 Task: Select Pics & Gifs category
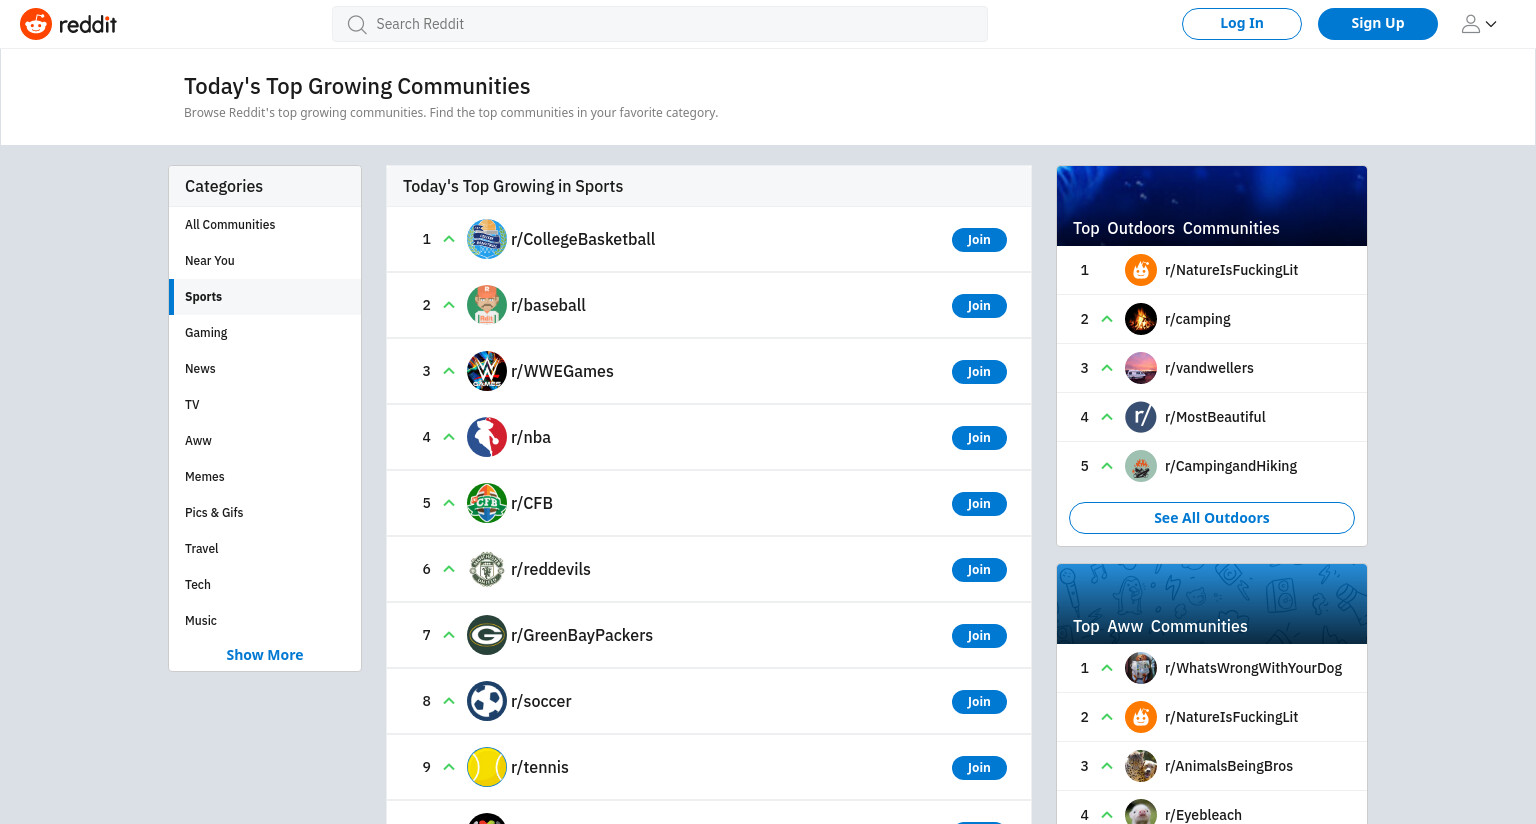pyautogui.click(x=265, y=513)
